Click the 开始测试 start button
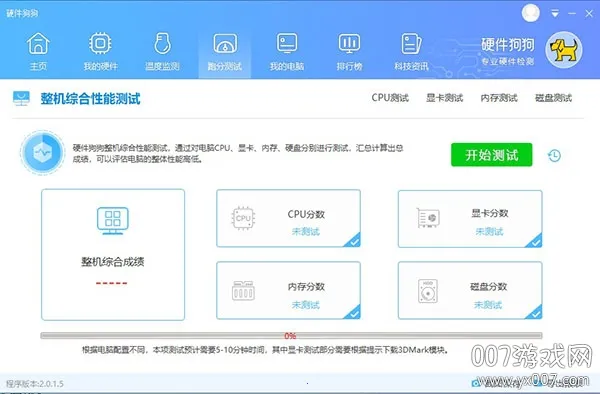 pos(492,155)
